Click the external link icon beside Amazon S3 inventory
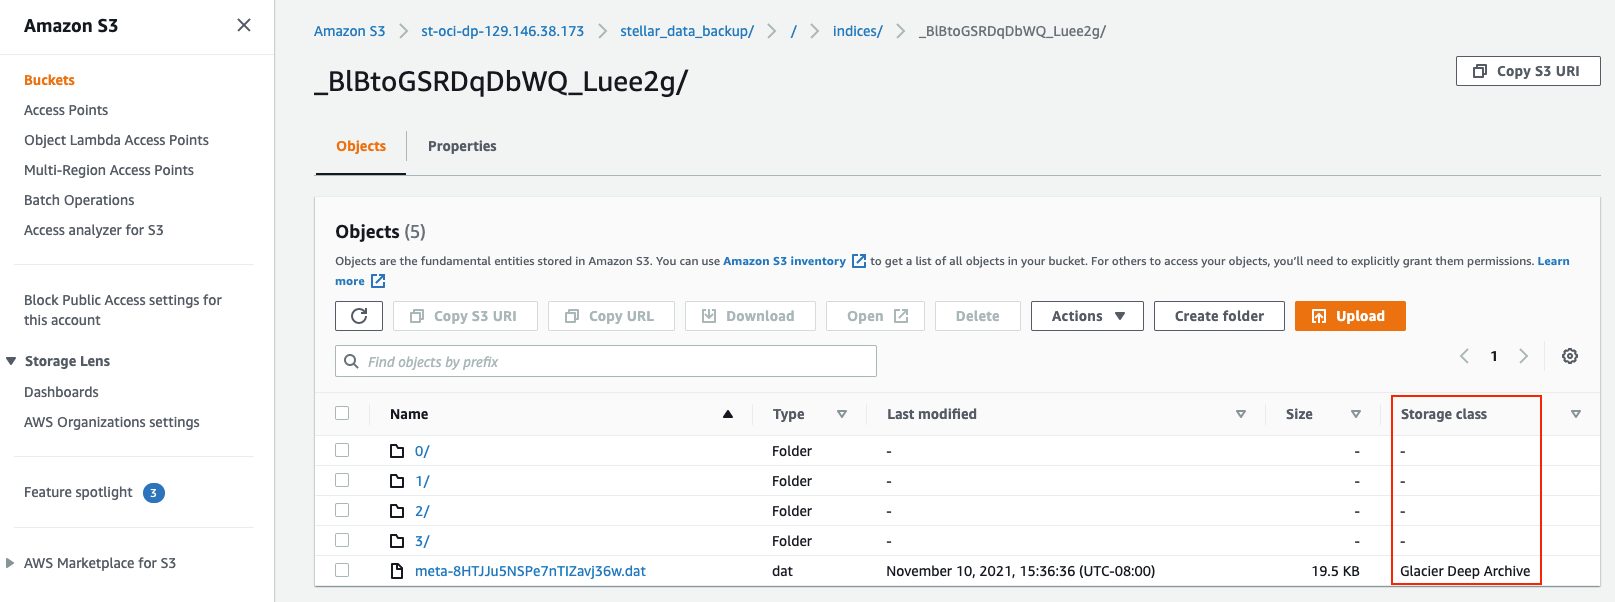Image resolution: width=1615 pixels, height=602 pixels. [858, 261]
